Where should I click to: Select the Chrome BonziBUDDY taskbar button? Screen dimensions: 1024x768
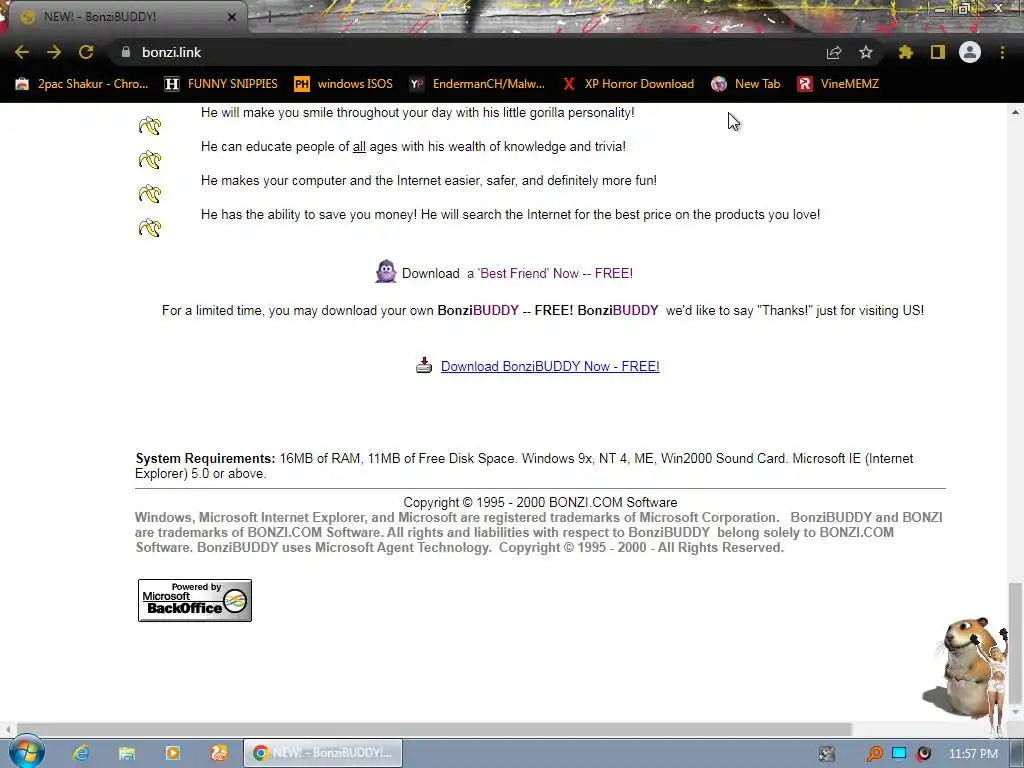coord(323,753)
